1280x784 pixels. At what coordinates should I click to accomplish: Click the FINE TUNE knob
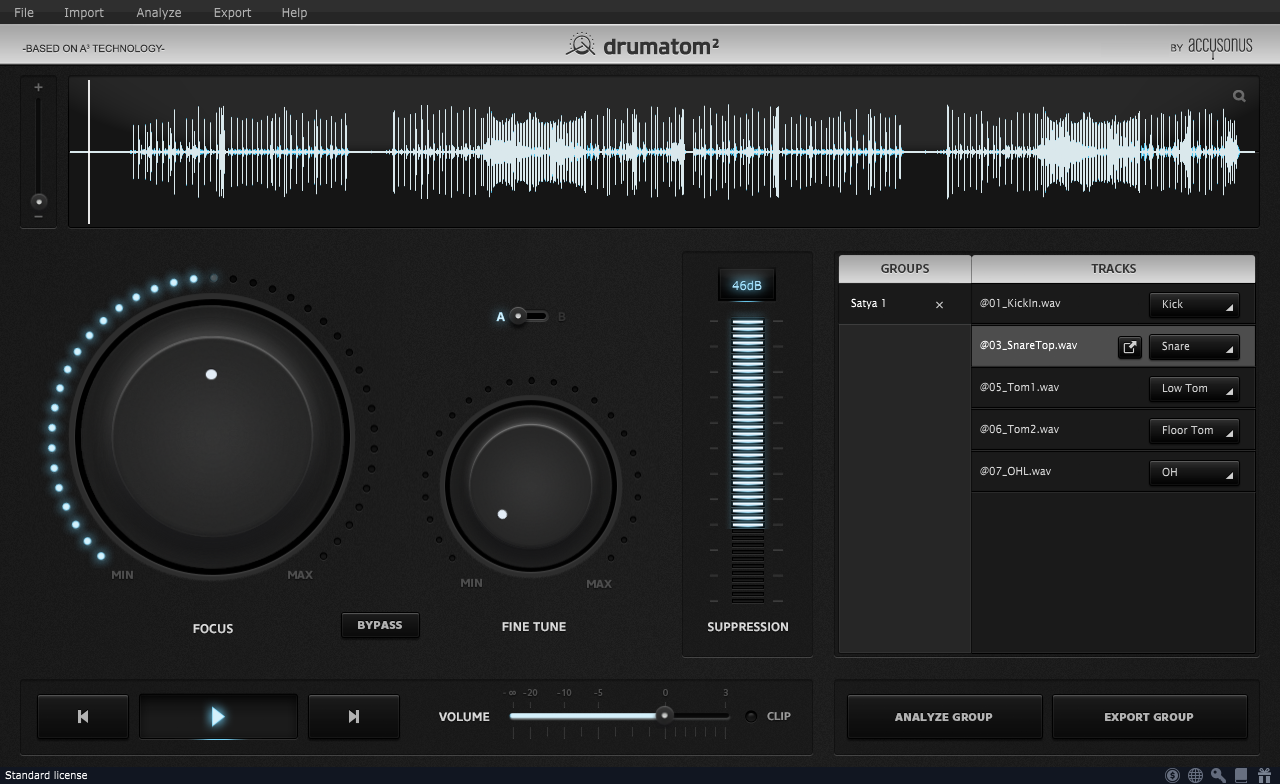pyautogui.click(x=531, y=485)
